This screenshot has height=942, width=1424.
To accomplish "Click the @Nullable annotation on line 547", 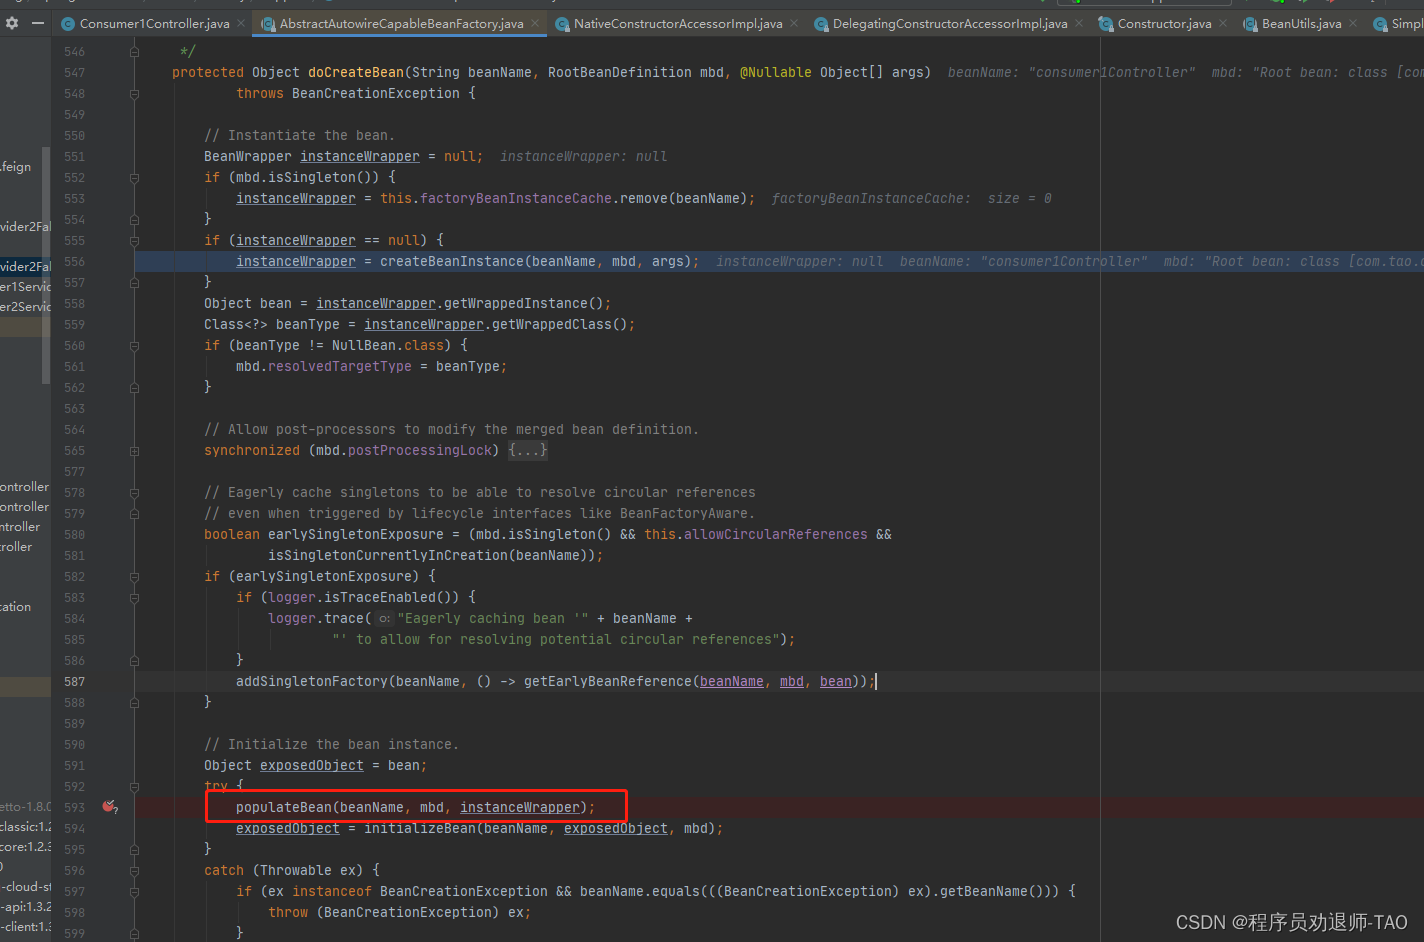I will [x=776, y=73].
